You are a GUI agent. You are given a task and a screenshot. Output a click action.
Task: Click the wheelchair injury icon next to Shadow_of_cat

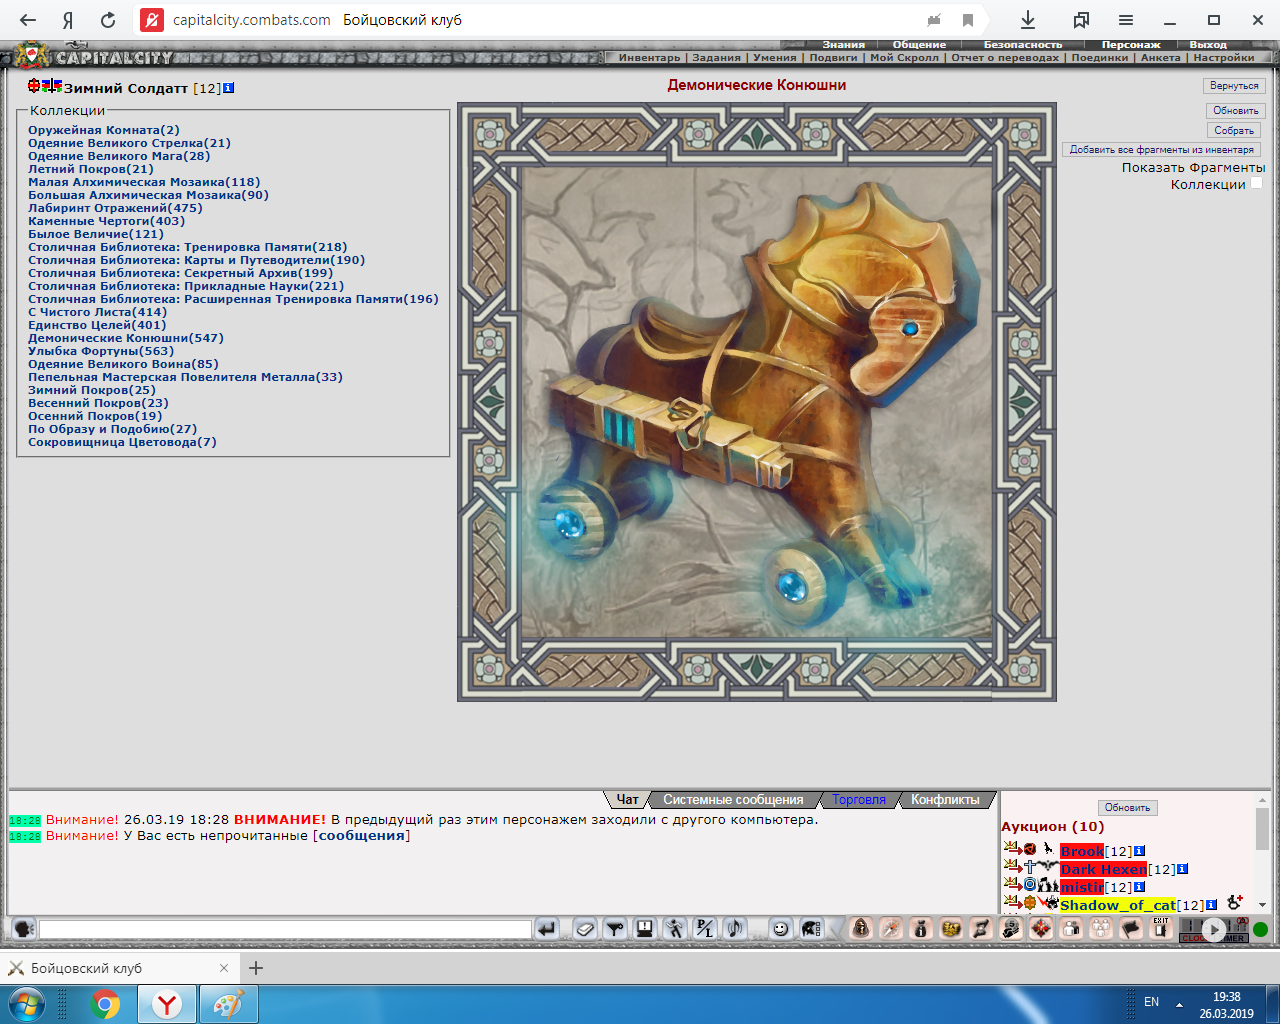pyautogui.click(x=1235, y=903)
